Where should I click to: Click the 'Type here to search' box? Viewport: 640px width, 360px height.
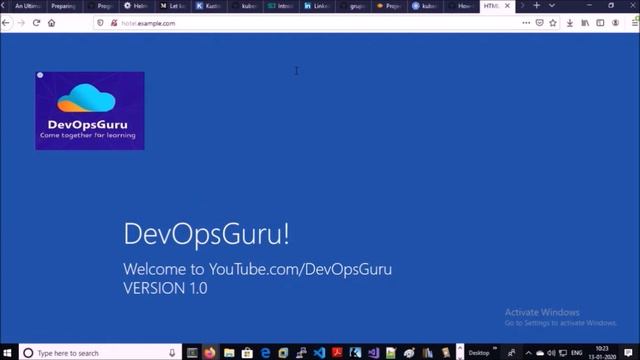(100, 353)
